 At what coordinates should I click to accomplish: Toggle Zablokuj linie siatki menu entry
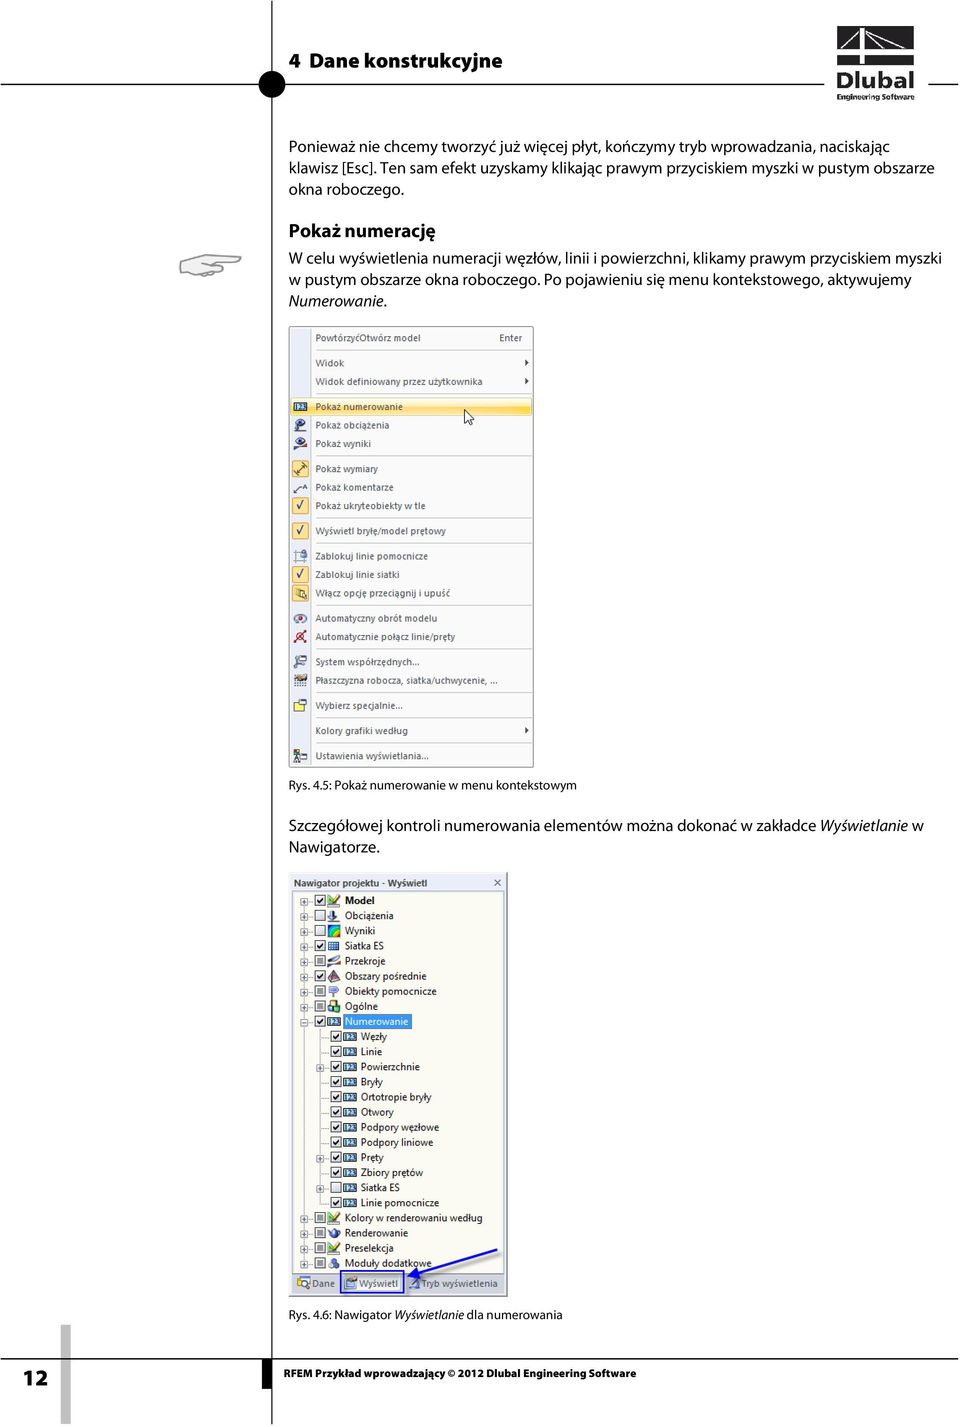pos(411,575)
